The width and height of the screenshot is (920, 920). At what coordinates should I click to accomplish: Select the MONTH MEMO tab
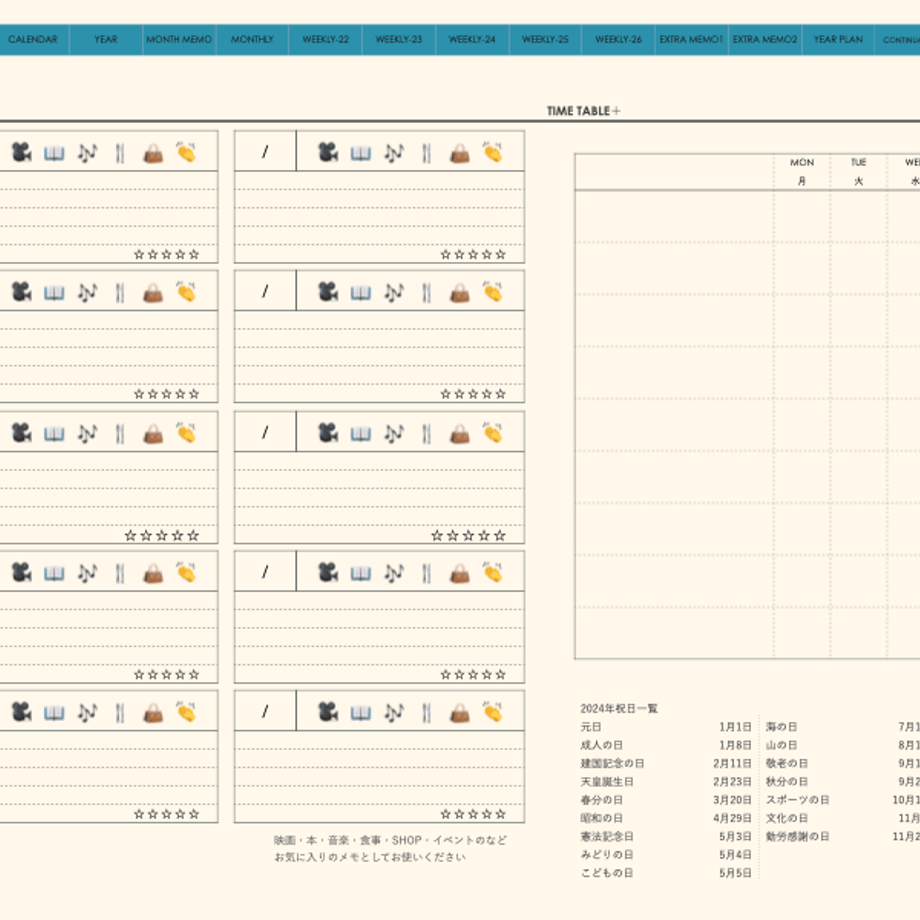[179, 39]
